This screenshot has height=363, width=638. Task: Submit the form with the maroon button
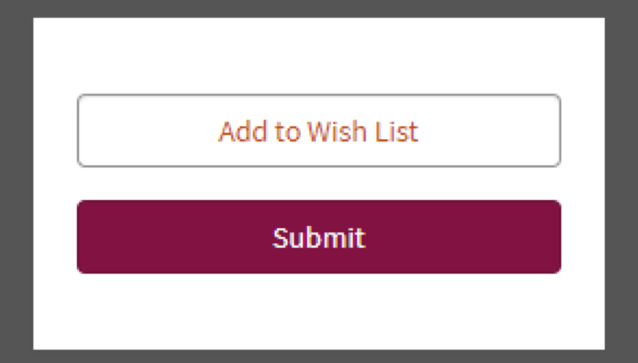point(319,237)
